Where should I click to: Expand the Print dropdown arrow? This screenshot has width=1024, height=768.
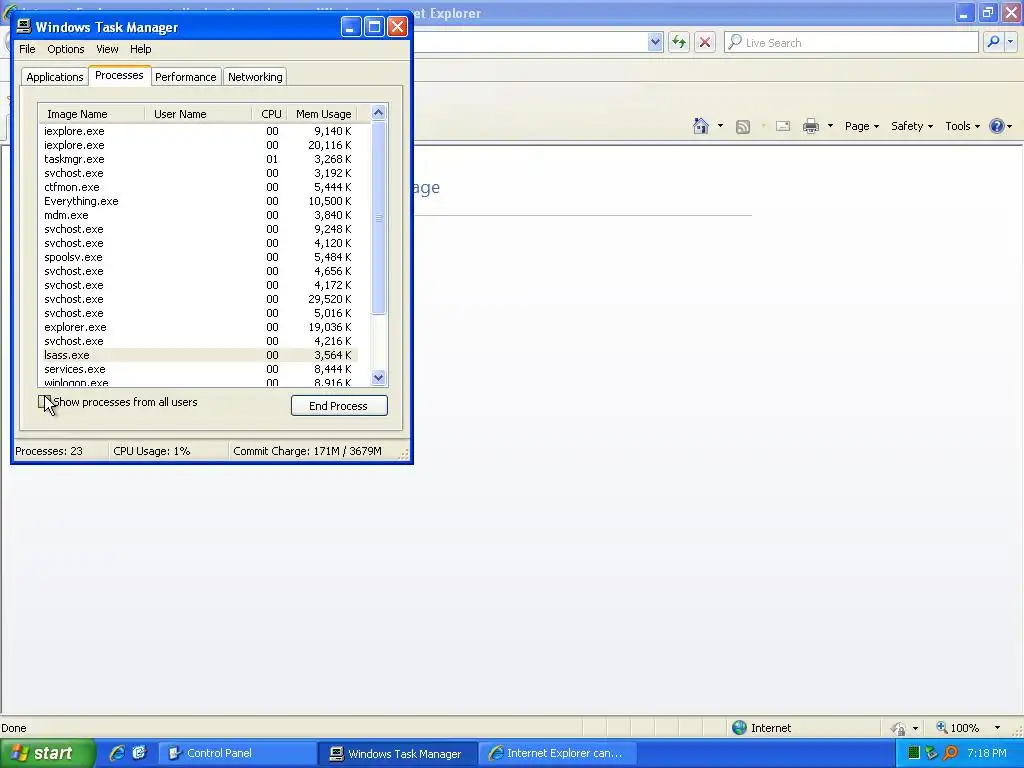pos(830,126)
